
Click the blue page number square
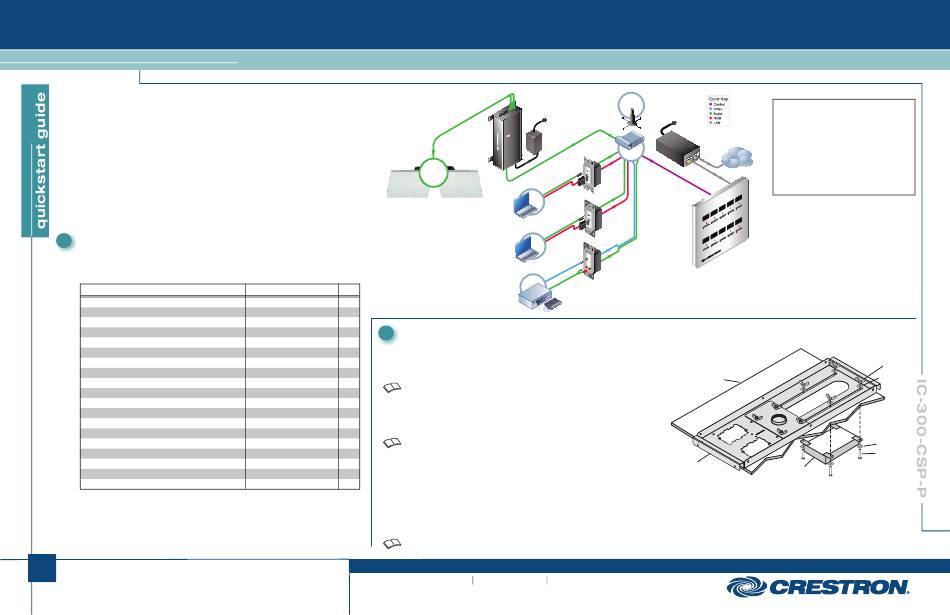pyautogui.click(x=42, y=567)
